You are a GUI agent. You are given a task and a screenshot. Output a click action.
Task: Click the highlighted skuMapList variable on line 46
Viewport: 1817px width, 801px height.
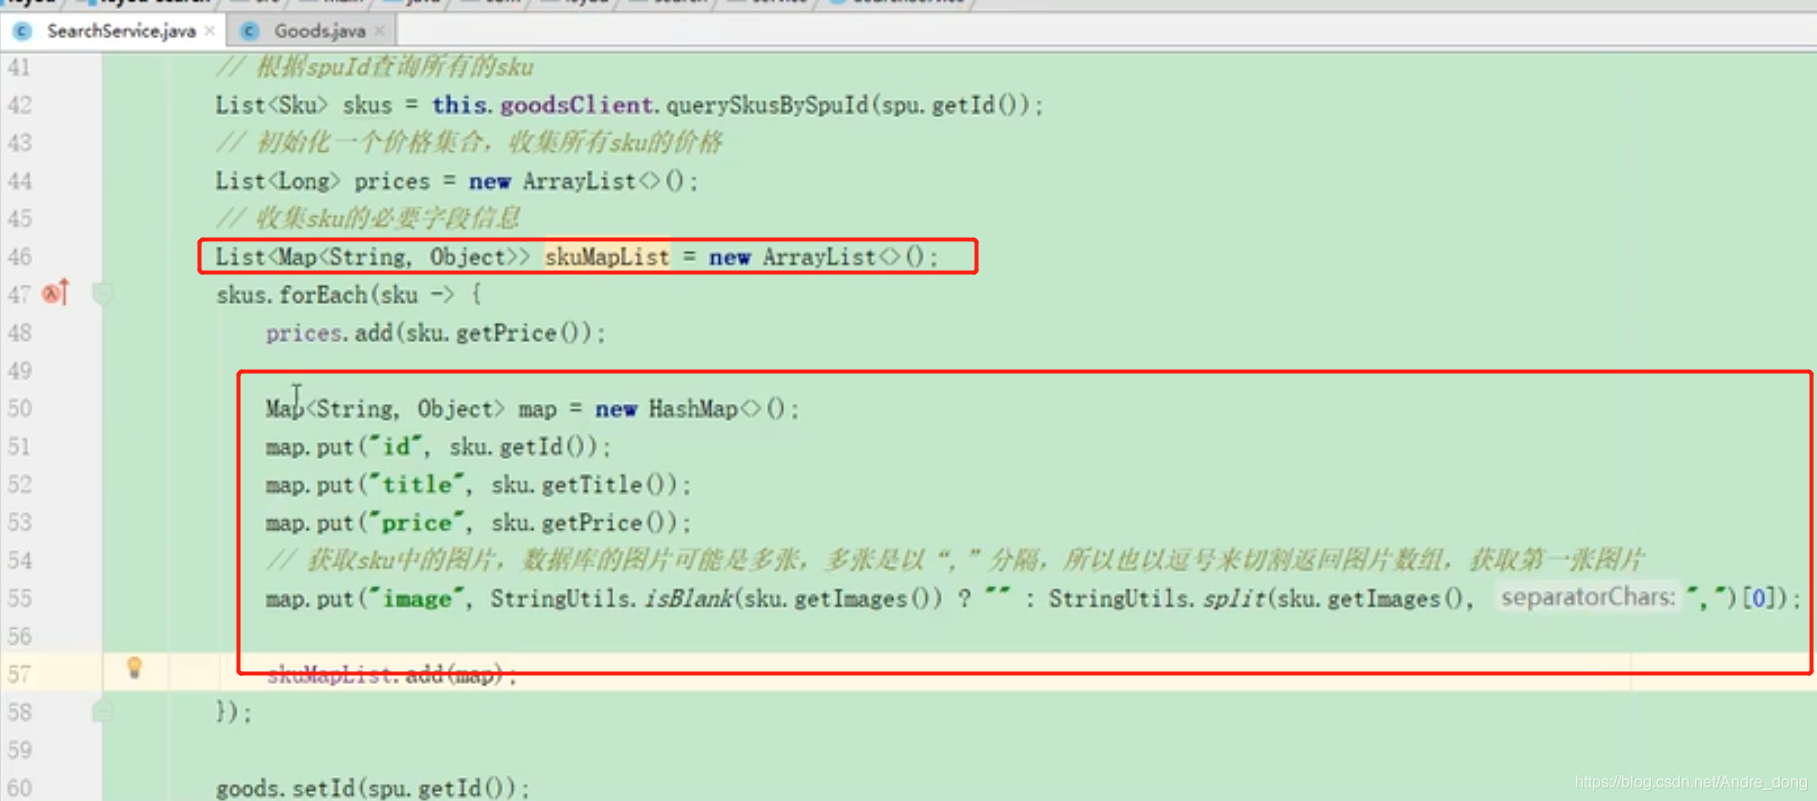(607, 257)
